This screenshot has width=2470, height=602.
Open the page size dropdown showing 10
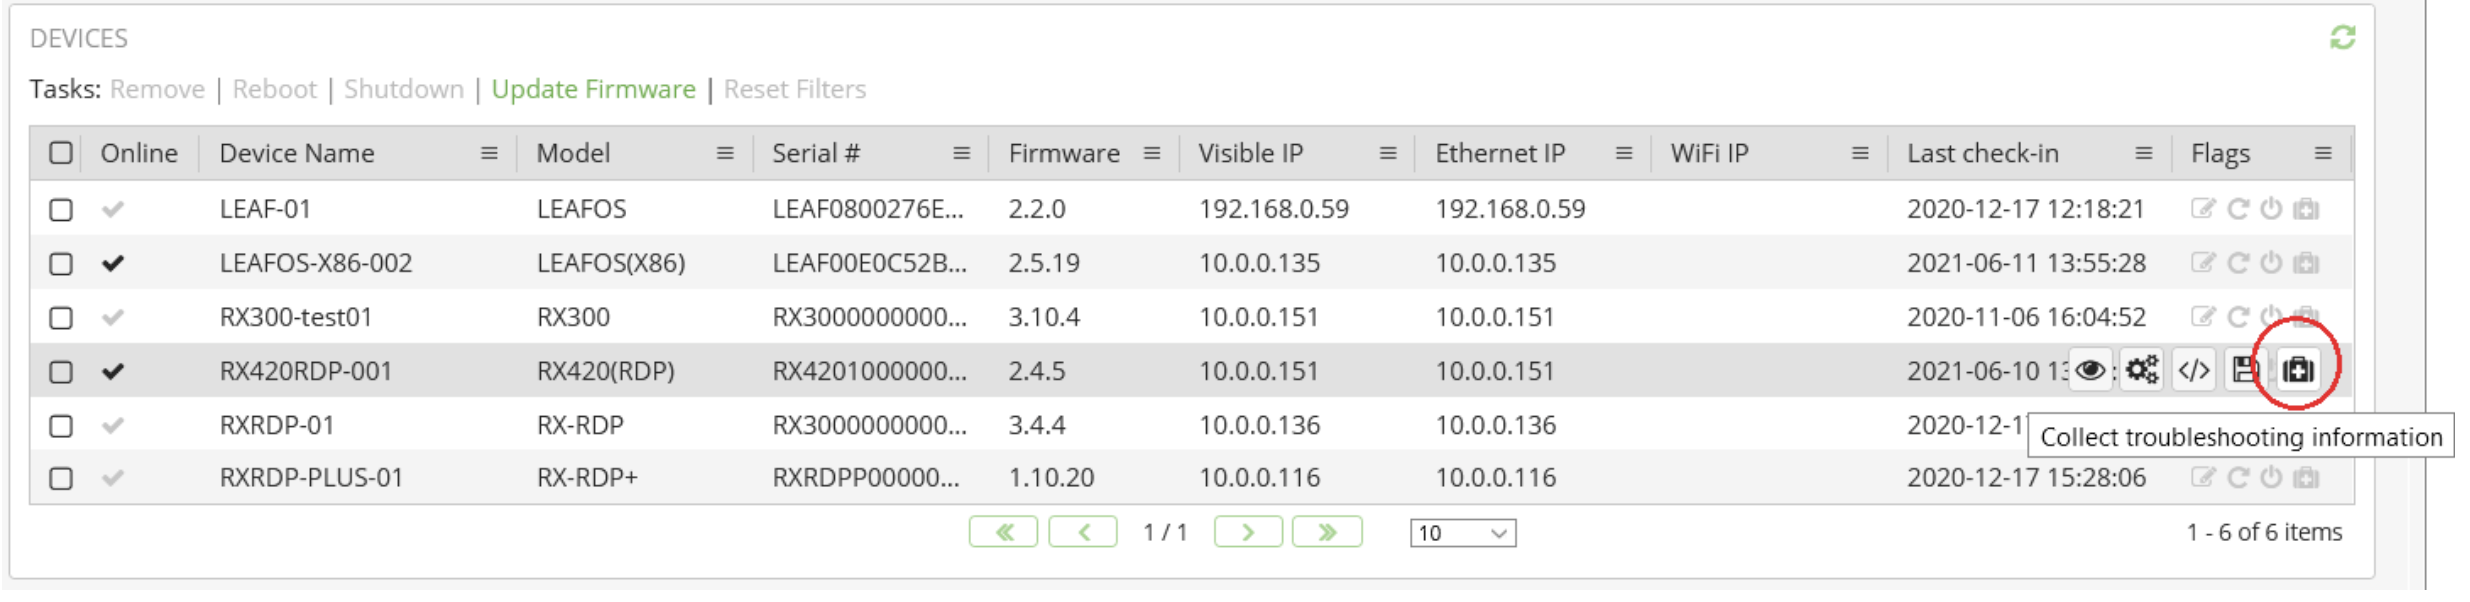tap(1463, 533)
